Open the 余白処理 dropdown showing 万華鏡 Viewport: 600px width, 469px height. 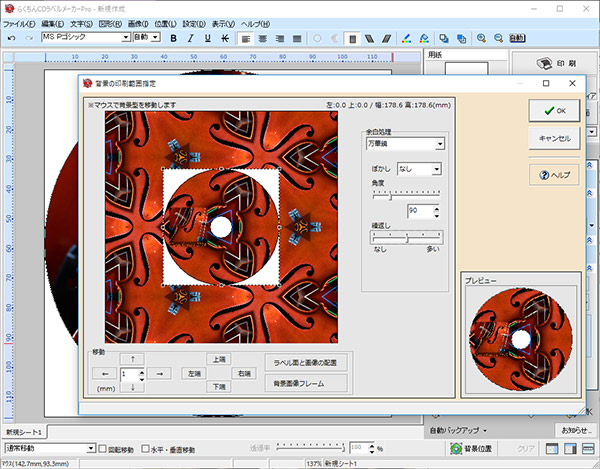[x=404, y=144]
